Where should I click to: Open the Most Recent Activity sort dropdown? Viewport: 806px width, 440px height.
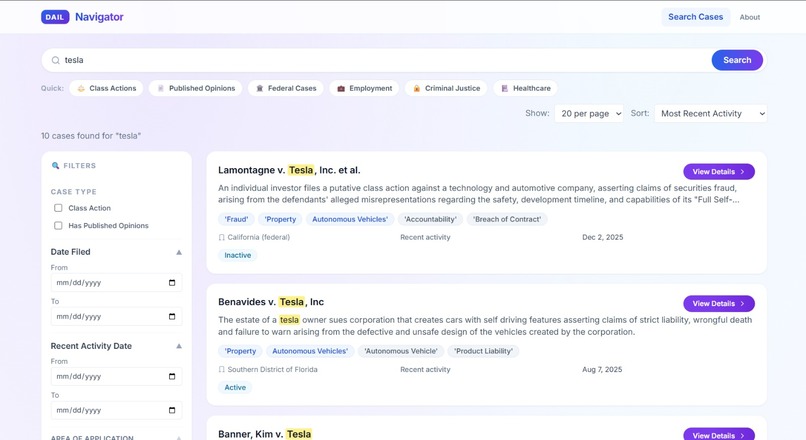[710, 114]
